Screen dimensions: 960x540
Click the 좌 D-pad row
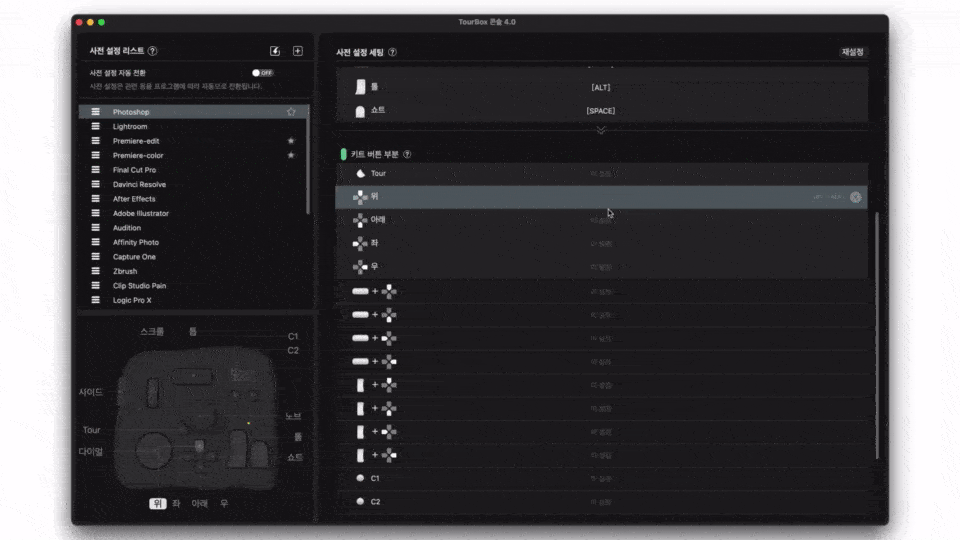click(x=601, y=244)
